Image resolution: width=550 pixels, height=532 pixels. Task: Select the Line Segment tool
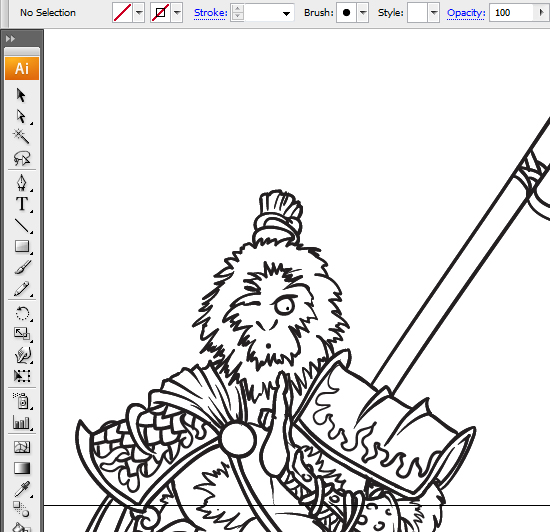pos(22,226)
